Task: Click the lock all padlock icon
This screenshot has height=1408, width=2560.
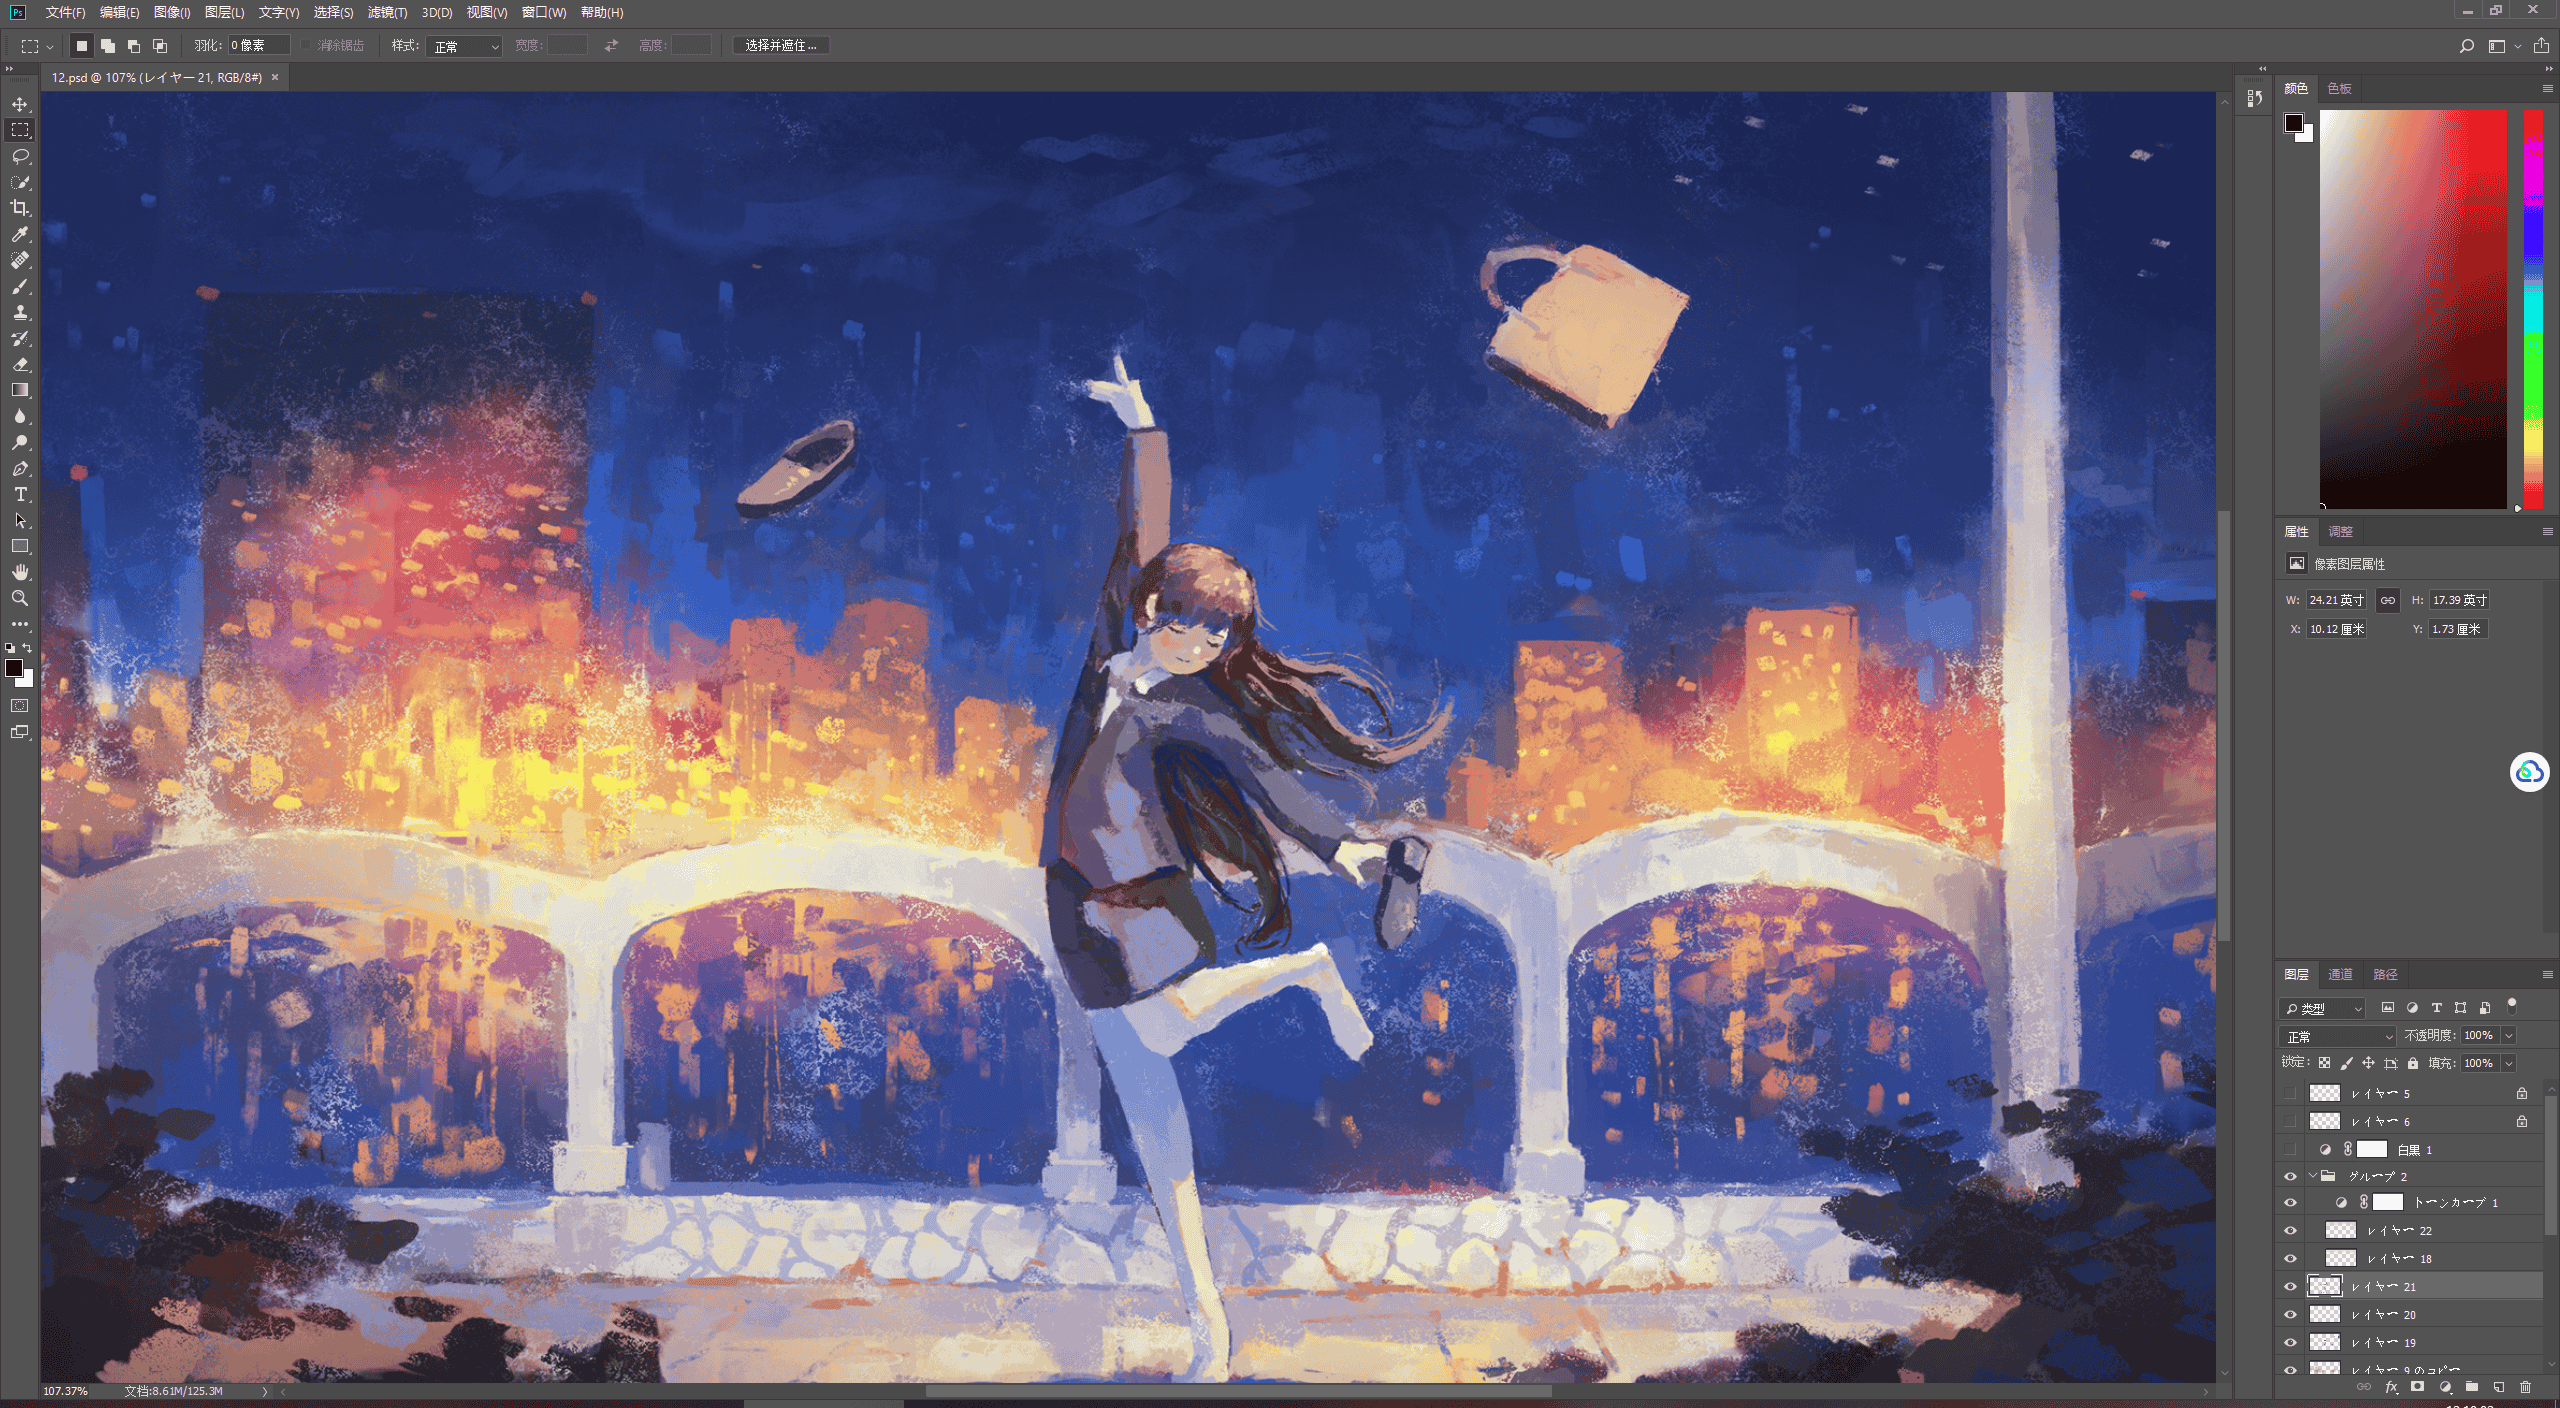Action: 2413,1063
